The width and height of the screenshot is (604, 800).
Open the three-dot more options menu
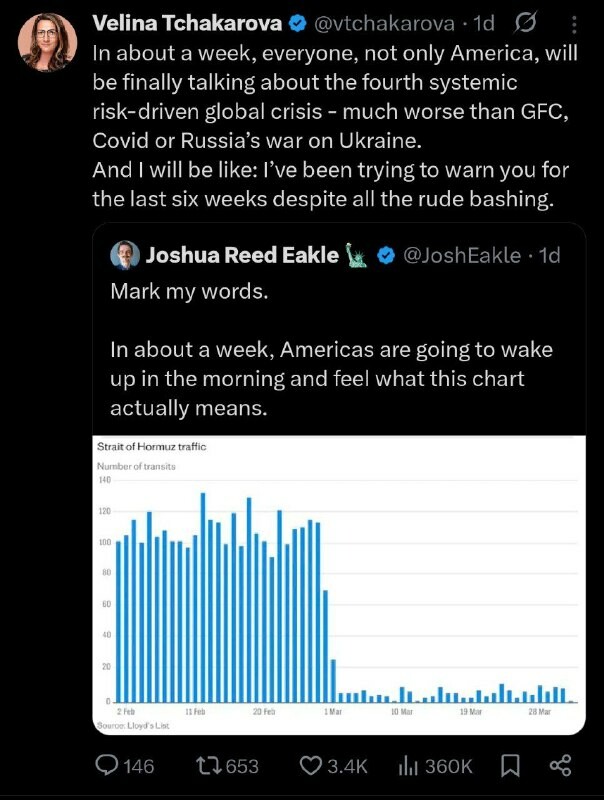click(572, 23)
